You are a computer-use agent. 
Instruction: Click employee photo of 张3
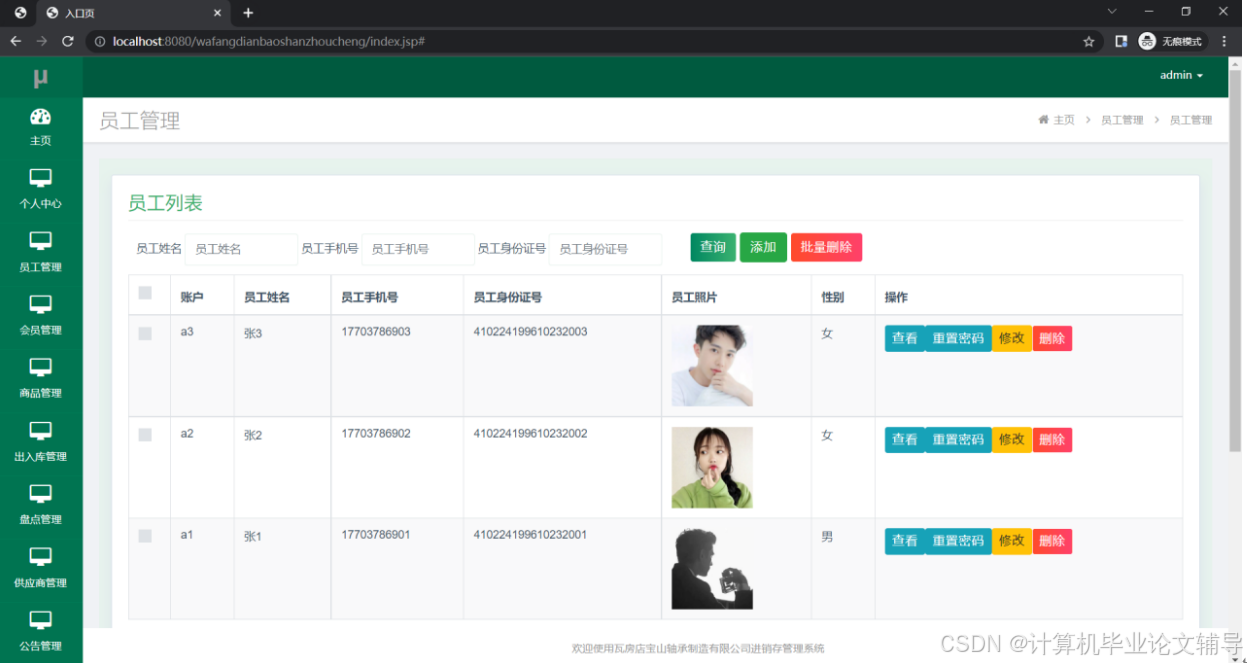click(x=712, y=365)
